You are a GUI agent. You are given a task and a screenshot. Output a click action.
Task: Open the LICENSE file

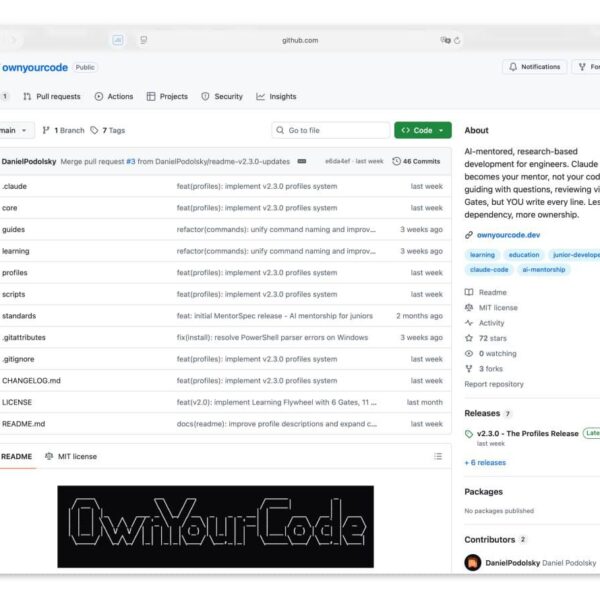coord(17,403)
